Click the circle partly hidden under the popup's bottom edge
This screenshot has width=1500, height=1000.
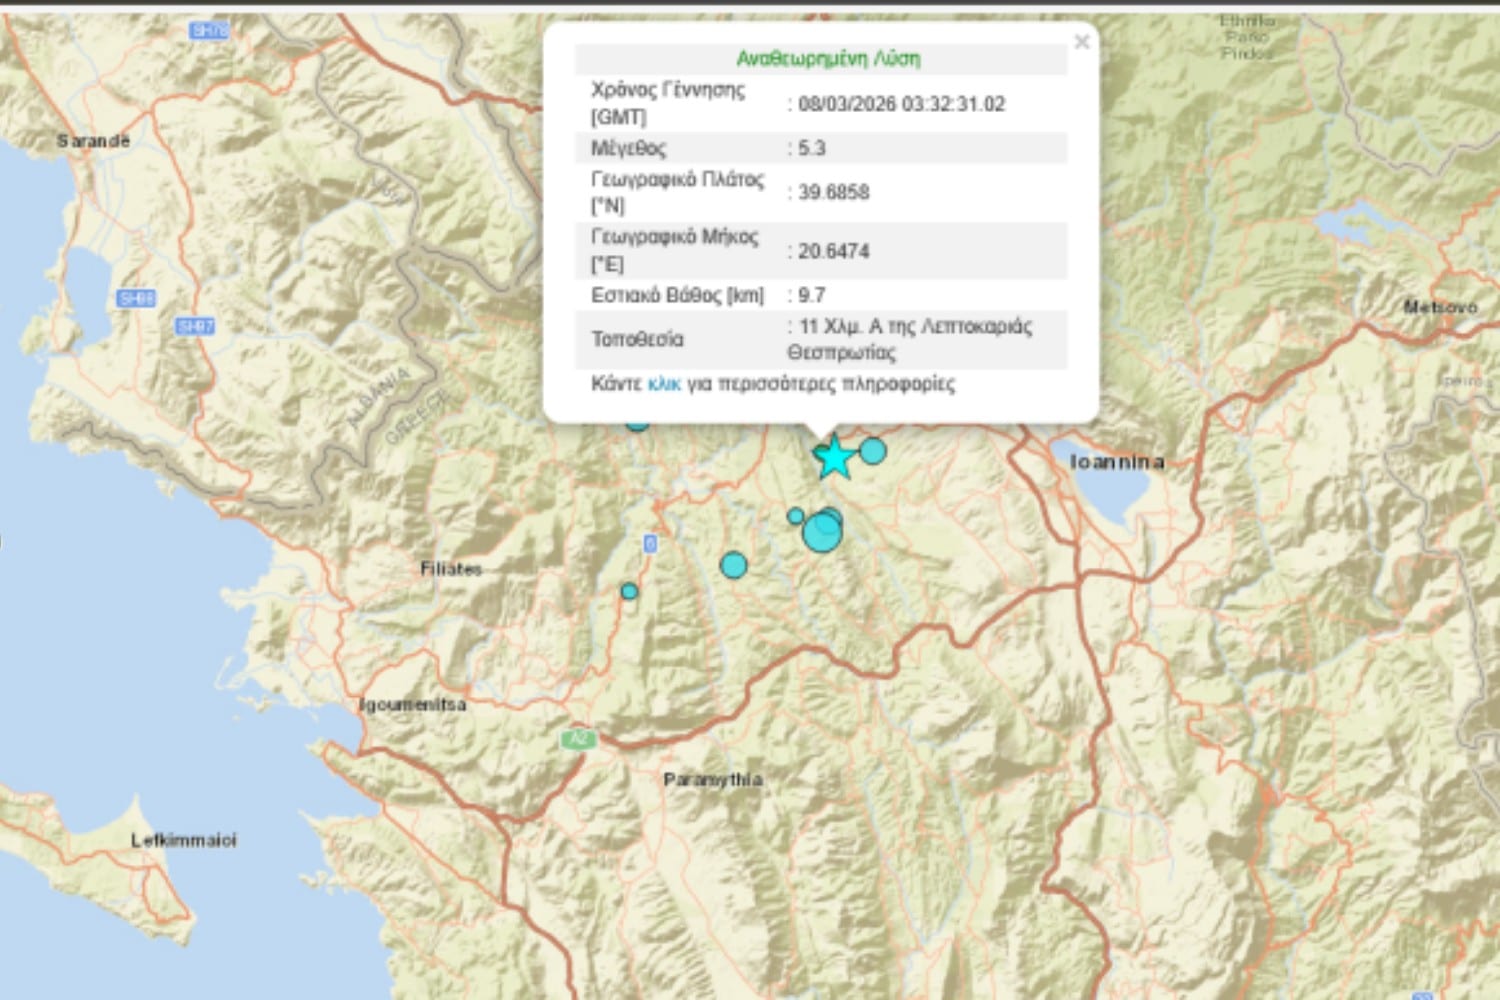click(637, 422)
